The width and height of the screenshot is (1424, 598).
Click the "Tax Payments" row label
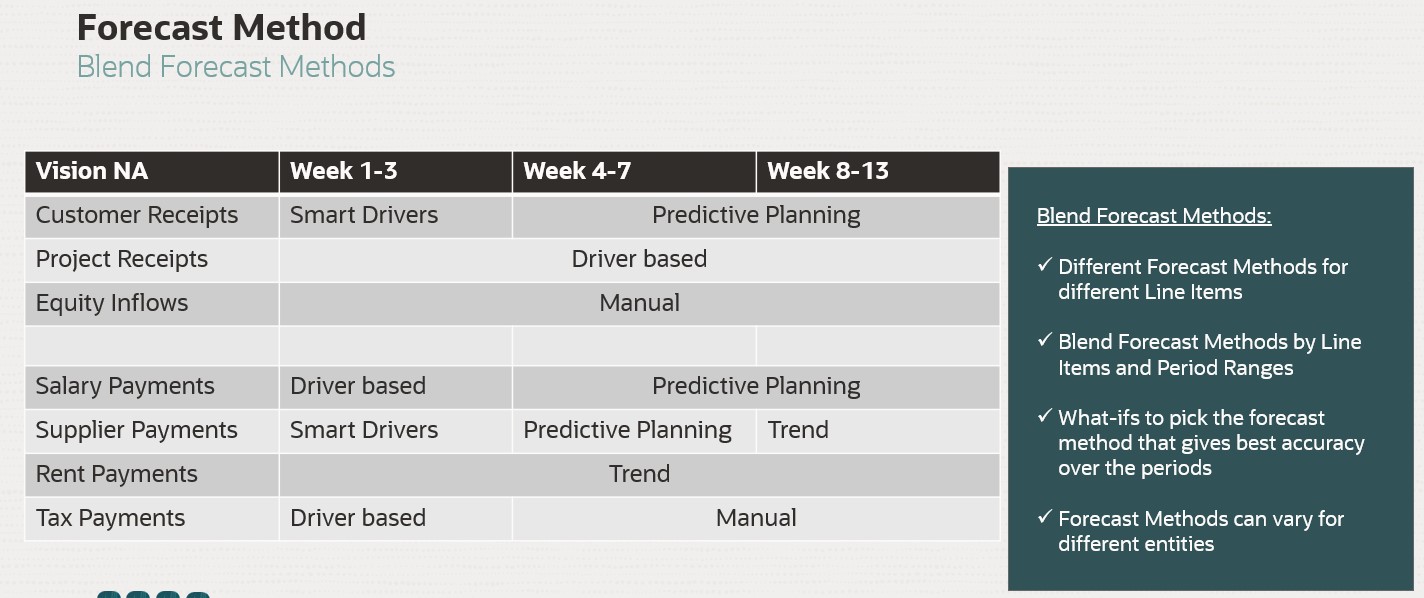click(x=111, y=518)
